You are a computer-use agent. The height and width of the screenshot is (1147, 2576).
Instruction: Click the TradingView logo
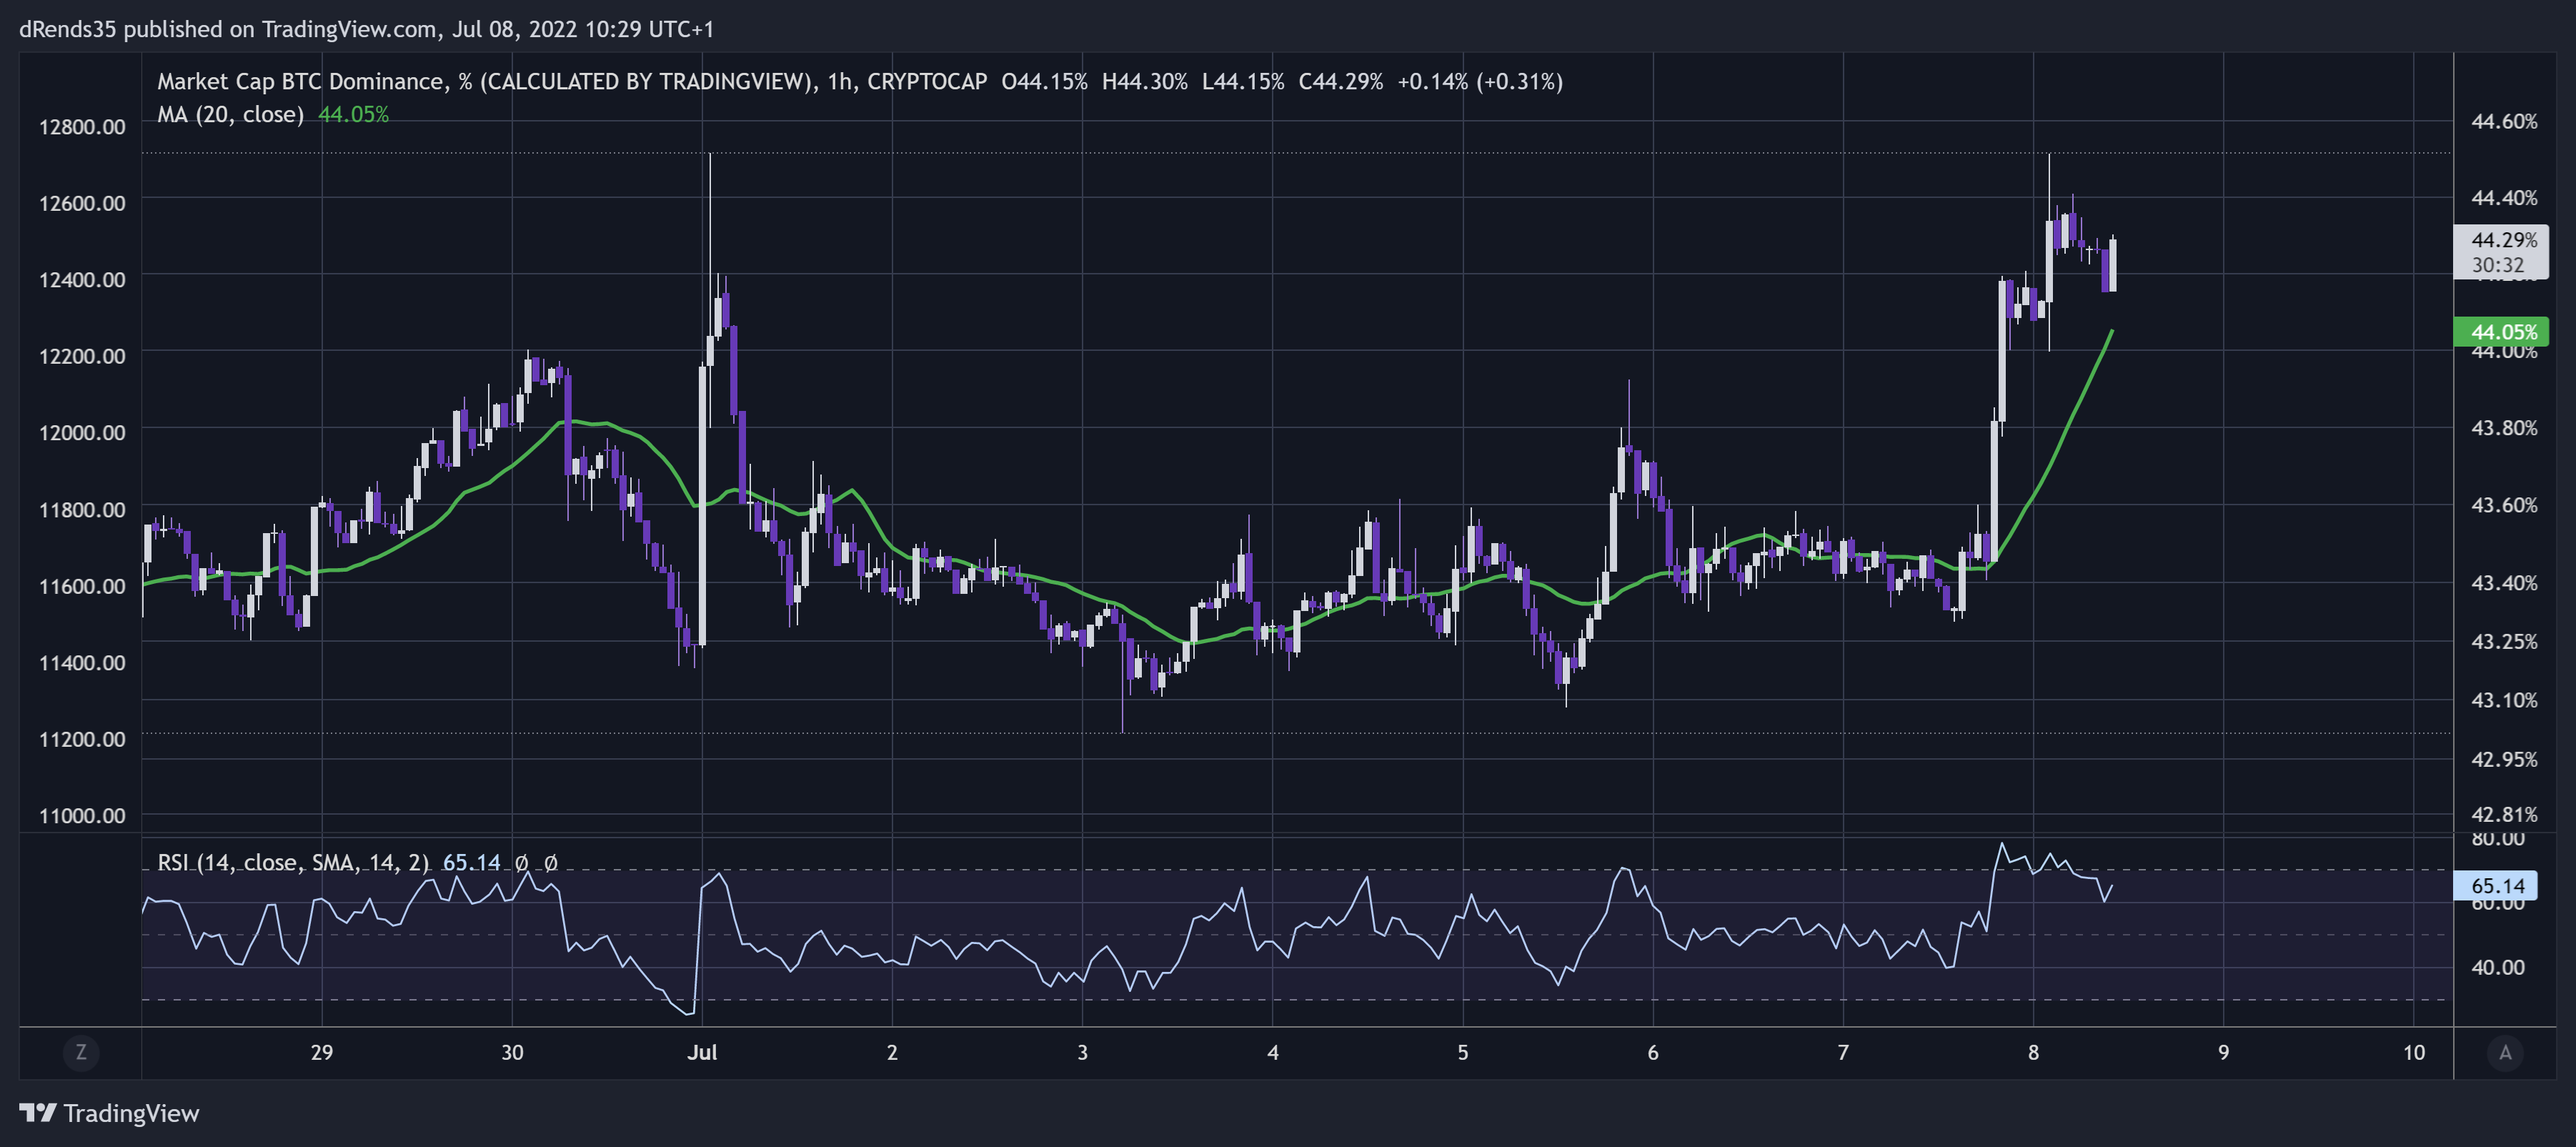tap(109, 1113)
